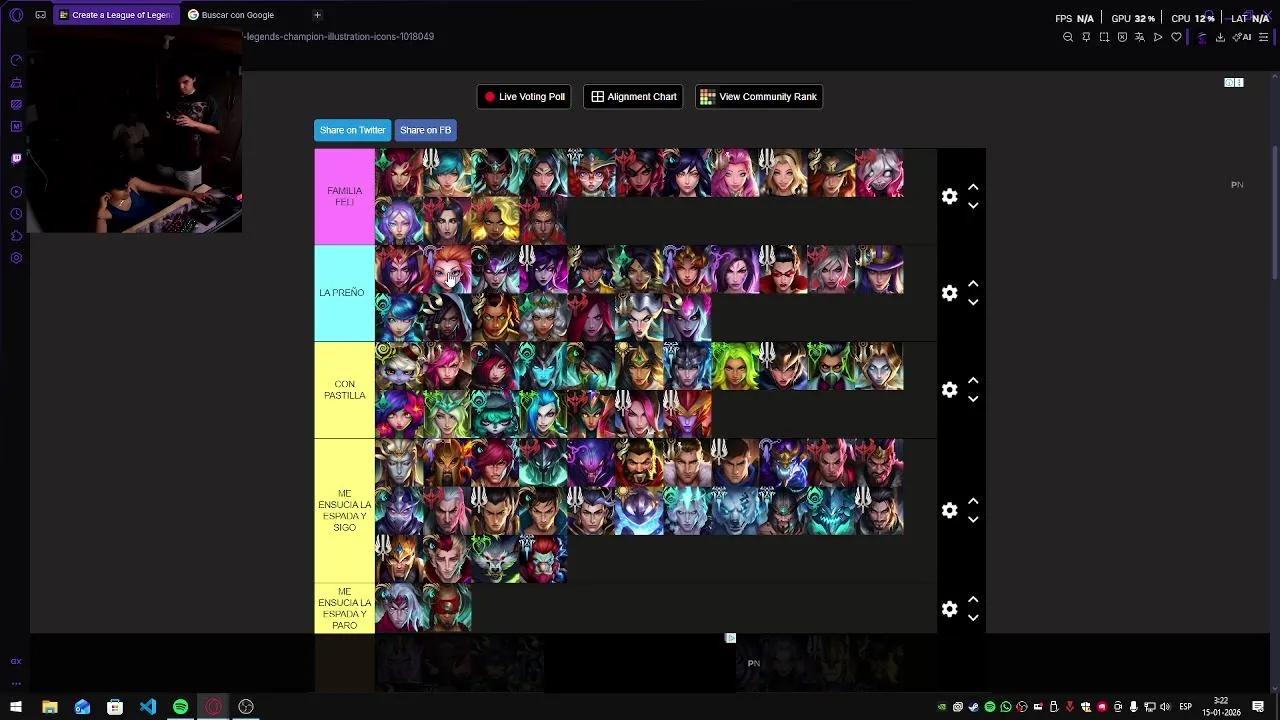The width and height of the screenshot is (1280, 720).
Task: Click the system volume tray icon
Action: pyautogui.click(x=1165, y=707)
